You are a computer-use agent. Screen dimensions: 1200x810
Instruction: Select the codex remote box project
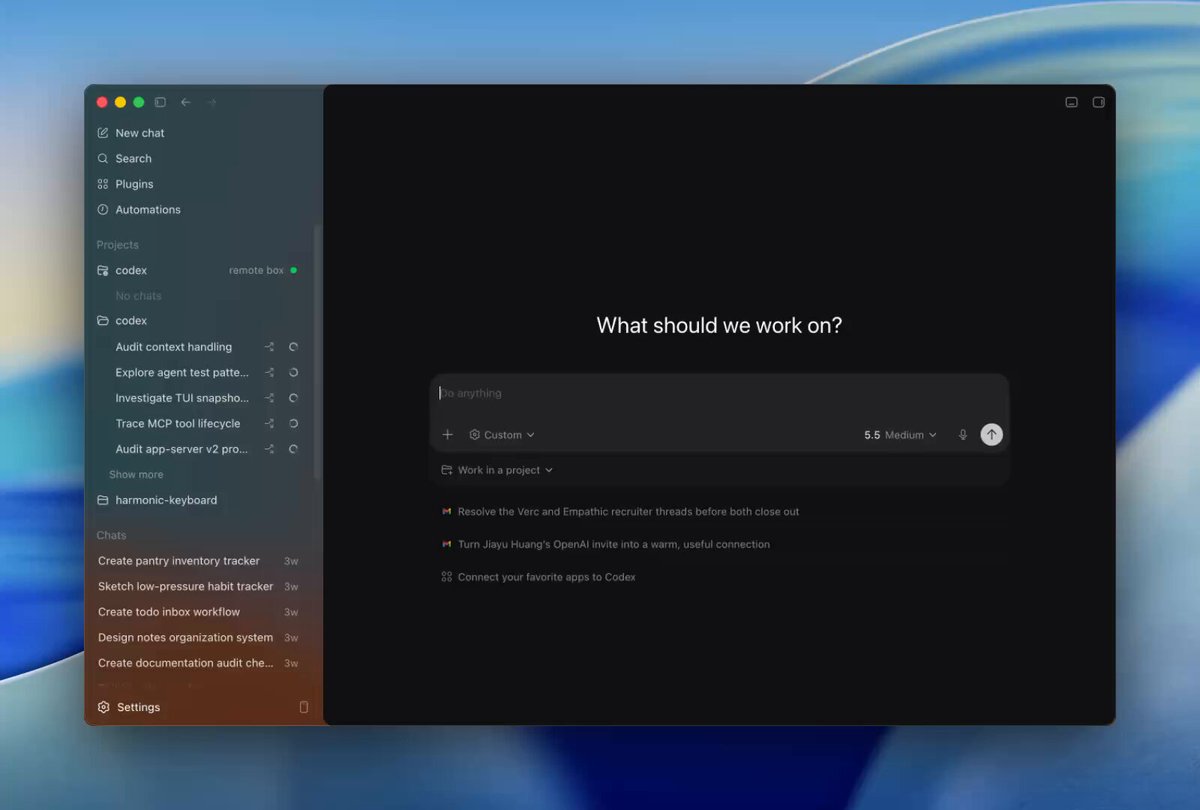[131, 270]
